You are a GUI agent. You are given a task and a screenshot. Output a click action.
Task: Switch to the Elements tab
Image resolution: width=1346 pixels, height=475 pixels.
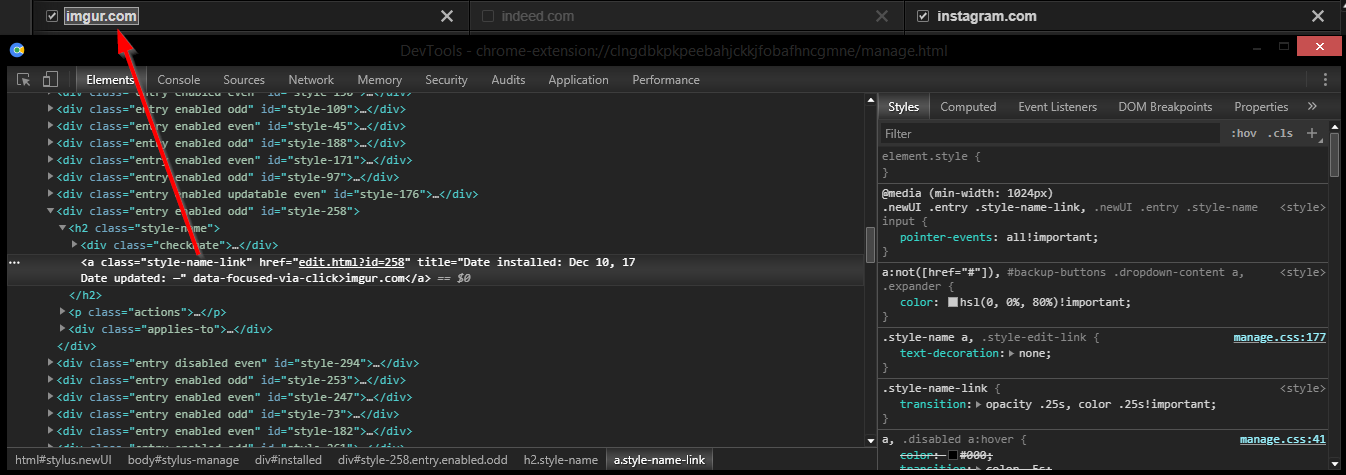pyautogui.click(x=110, y=80)
